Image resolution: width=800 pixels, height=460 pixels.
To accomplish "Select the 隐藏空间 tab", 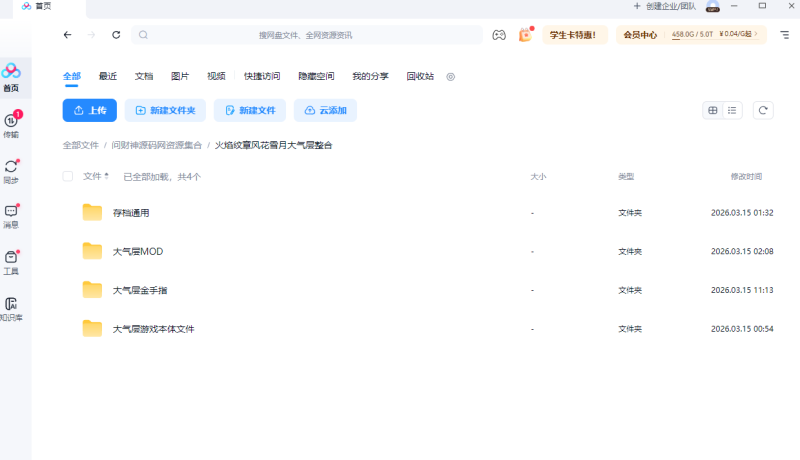I will (x=316, y=76).
